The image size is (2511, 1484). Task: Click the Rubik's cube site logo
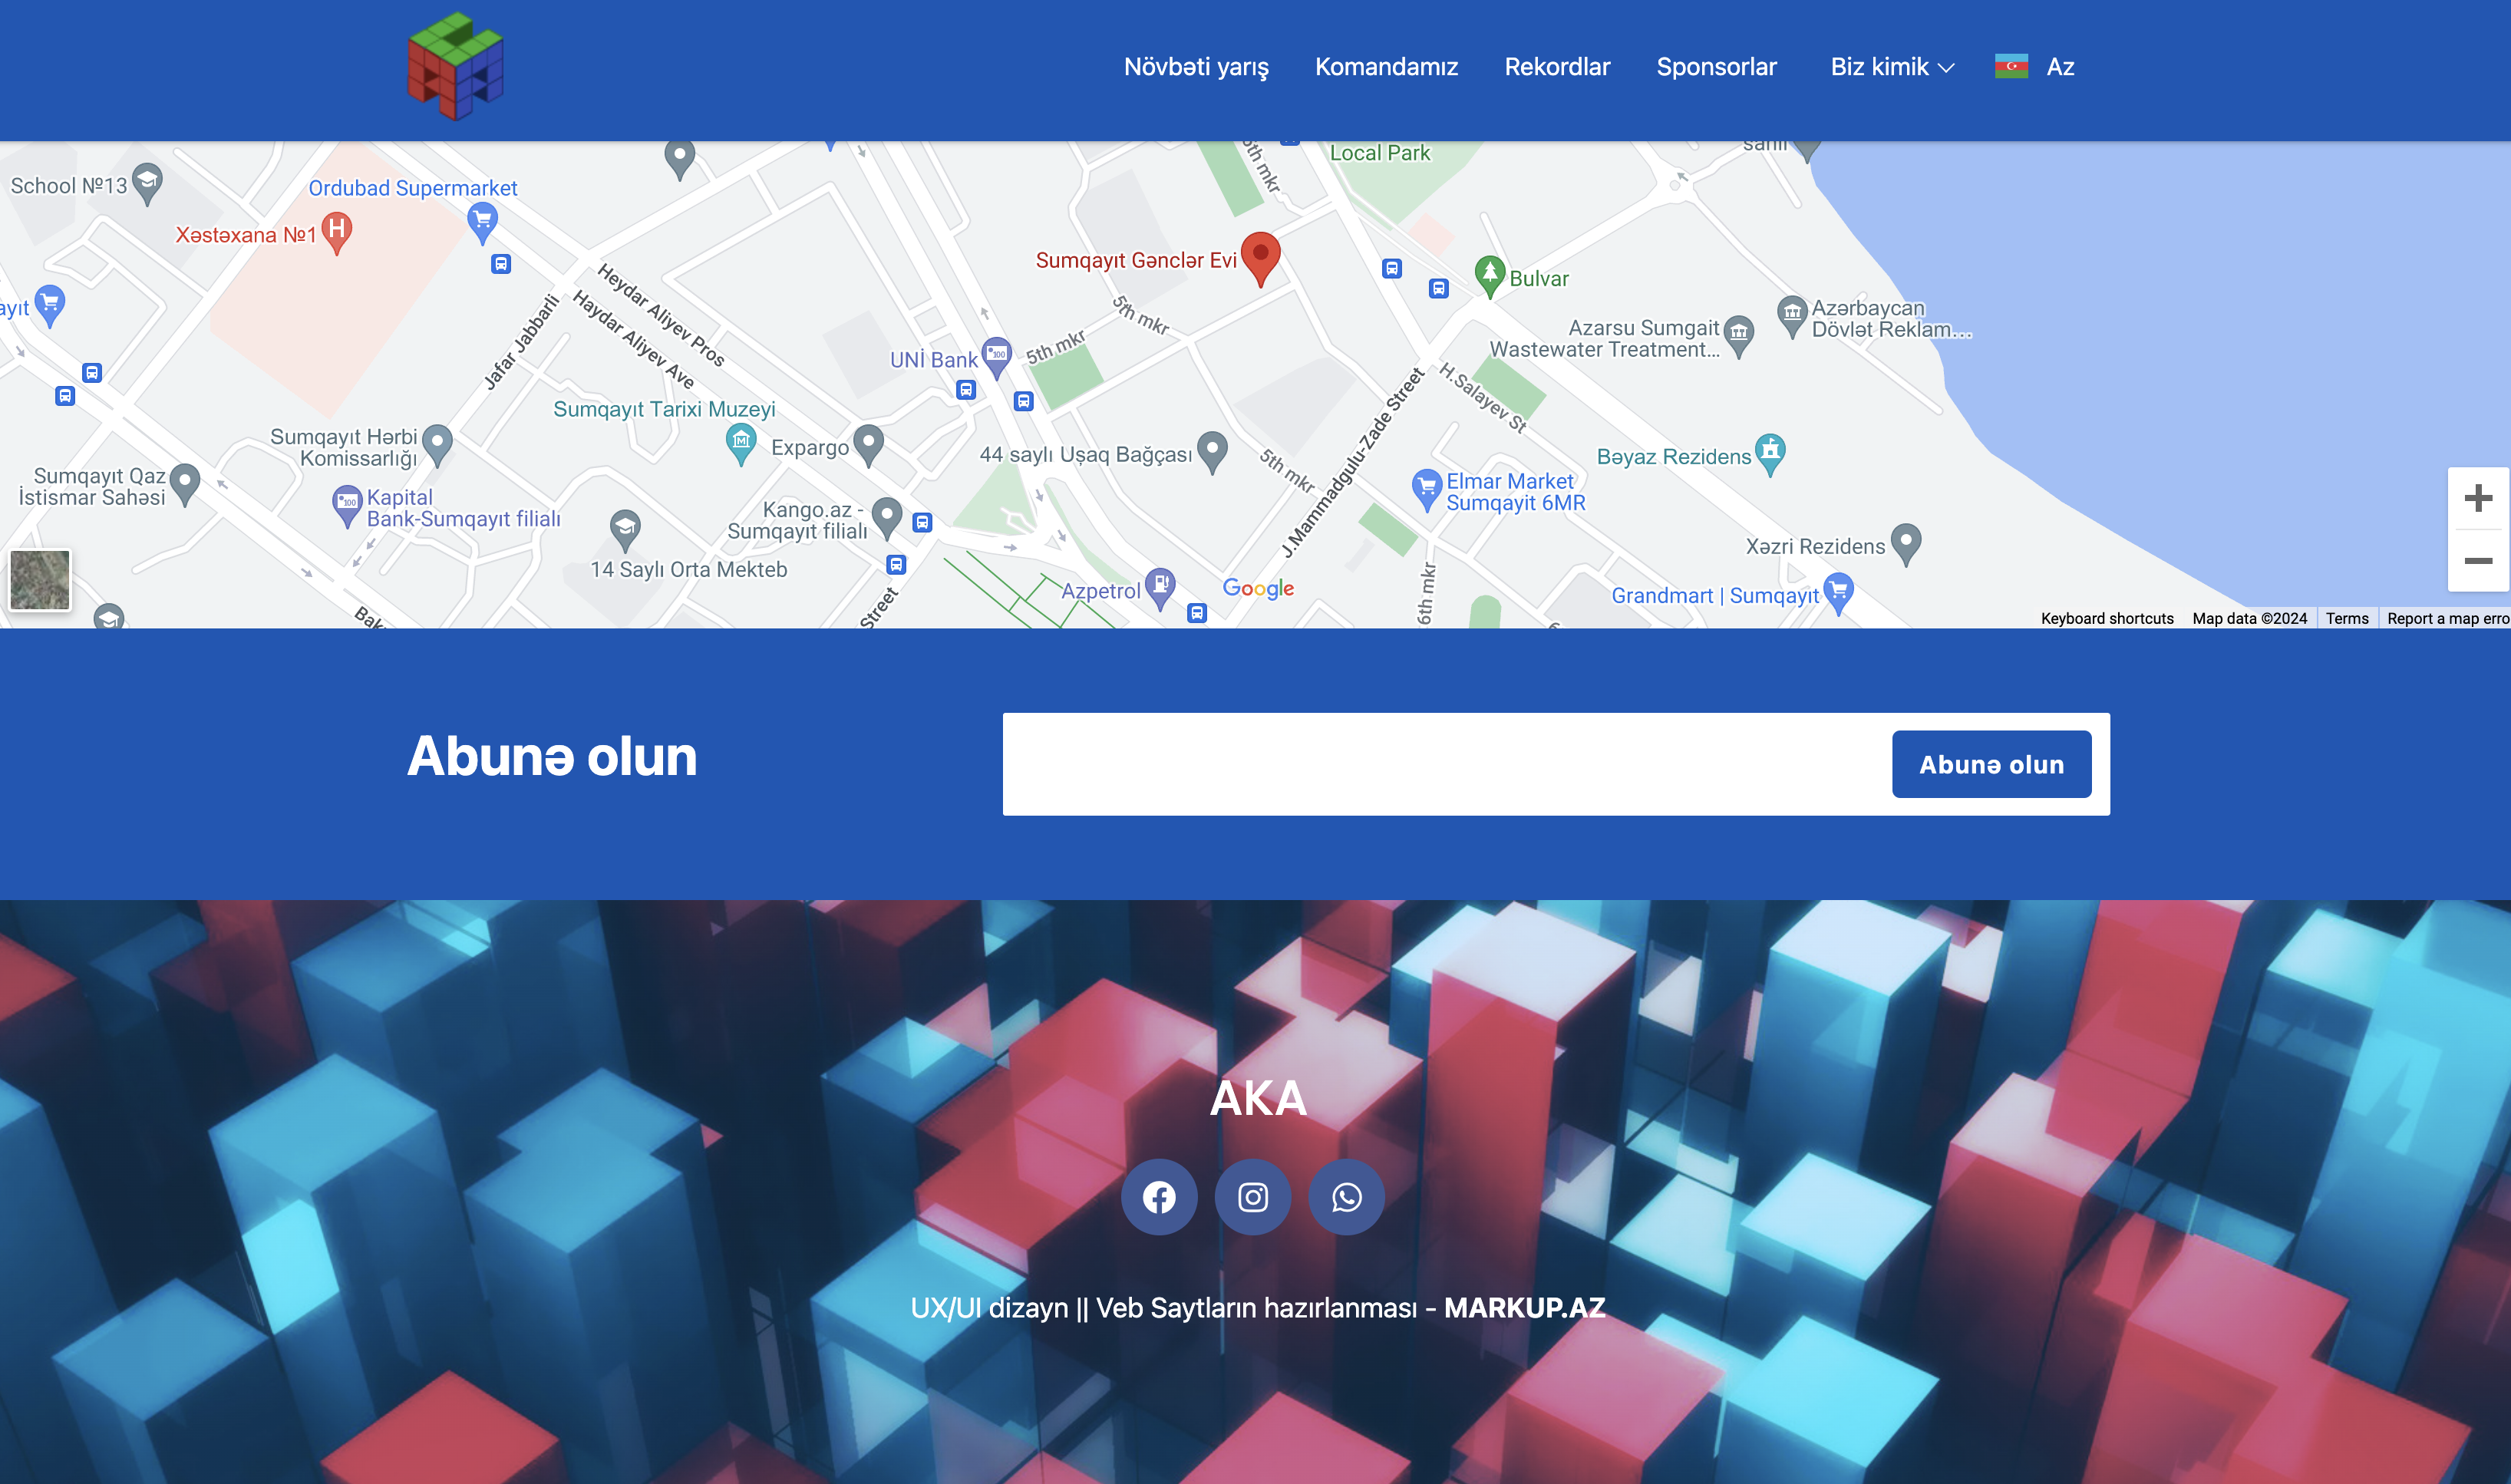[x=456, y=66]
